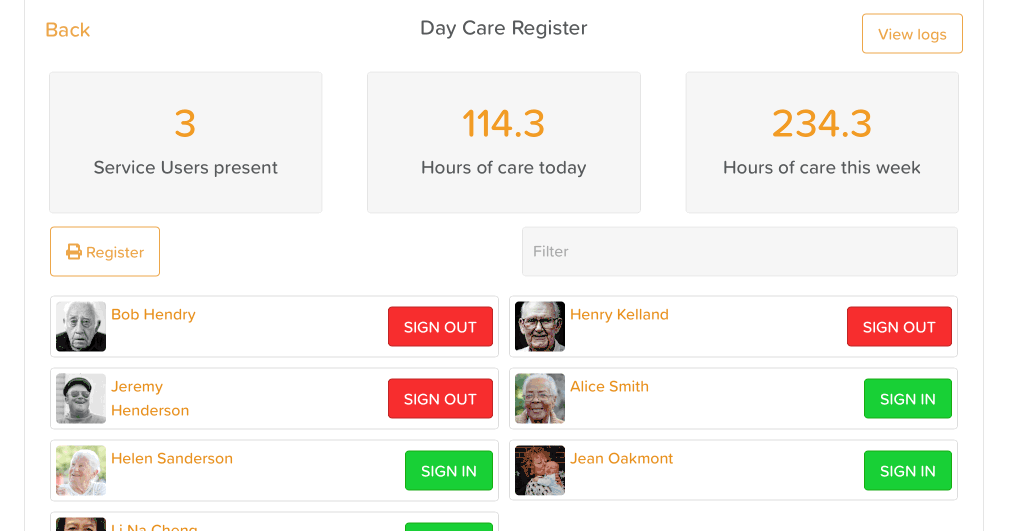Viewport: 1014px width, 531px height.
Task: Open Alice Smith's name link
Action: (x=609, y=387)
